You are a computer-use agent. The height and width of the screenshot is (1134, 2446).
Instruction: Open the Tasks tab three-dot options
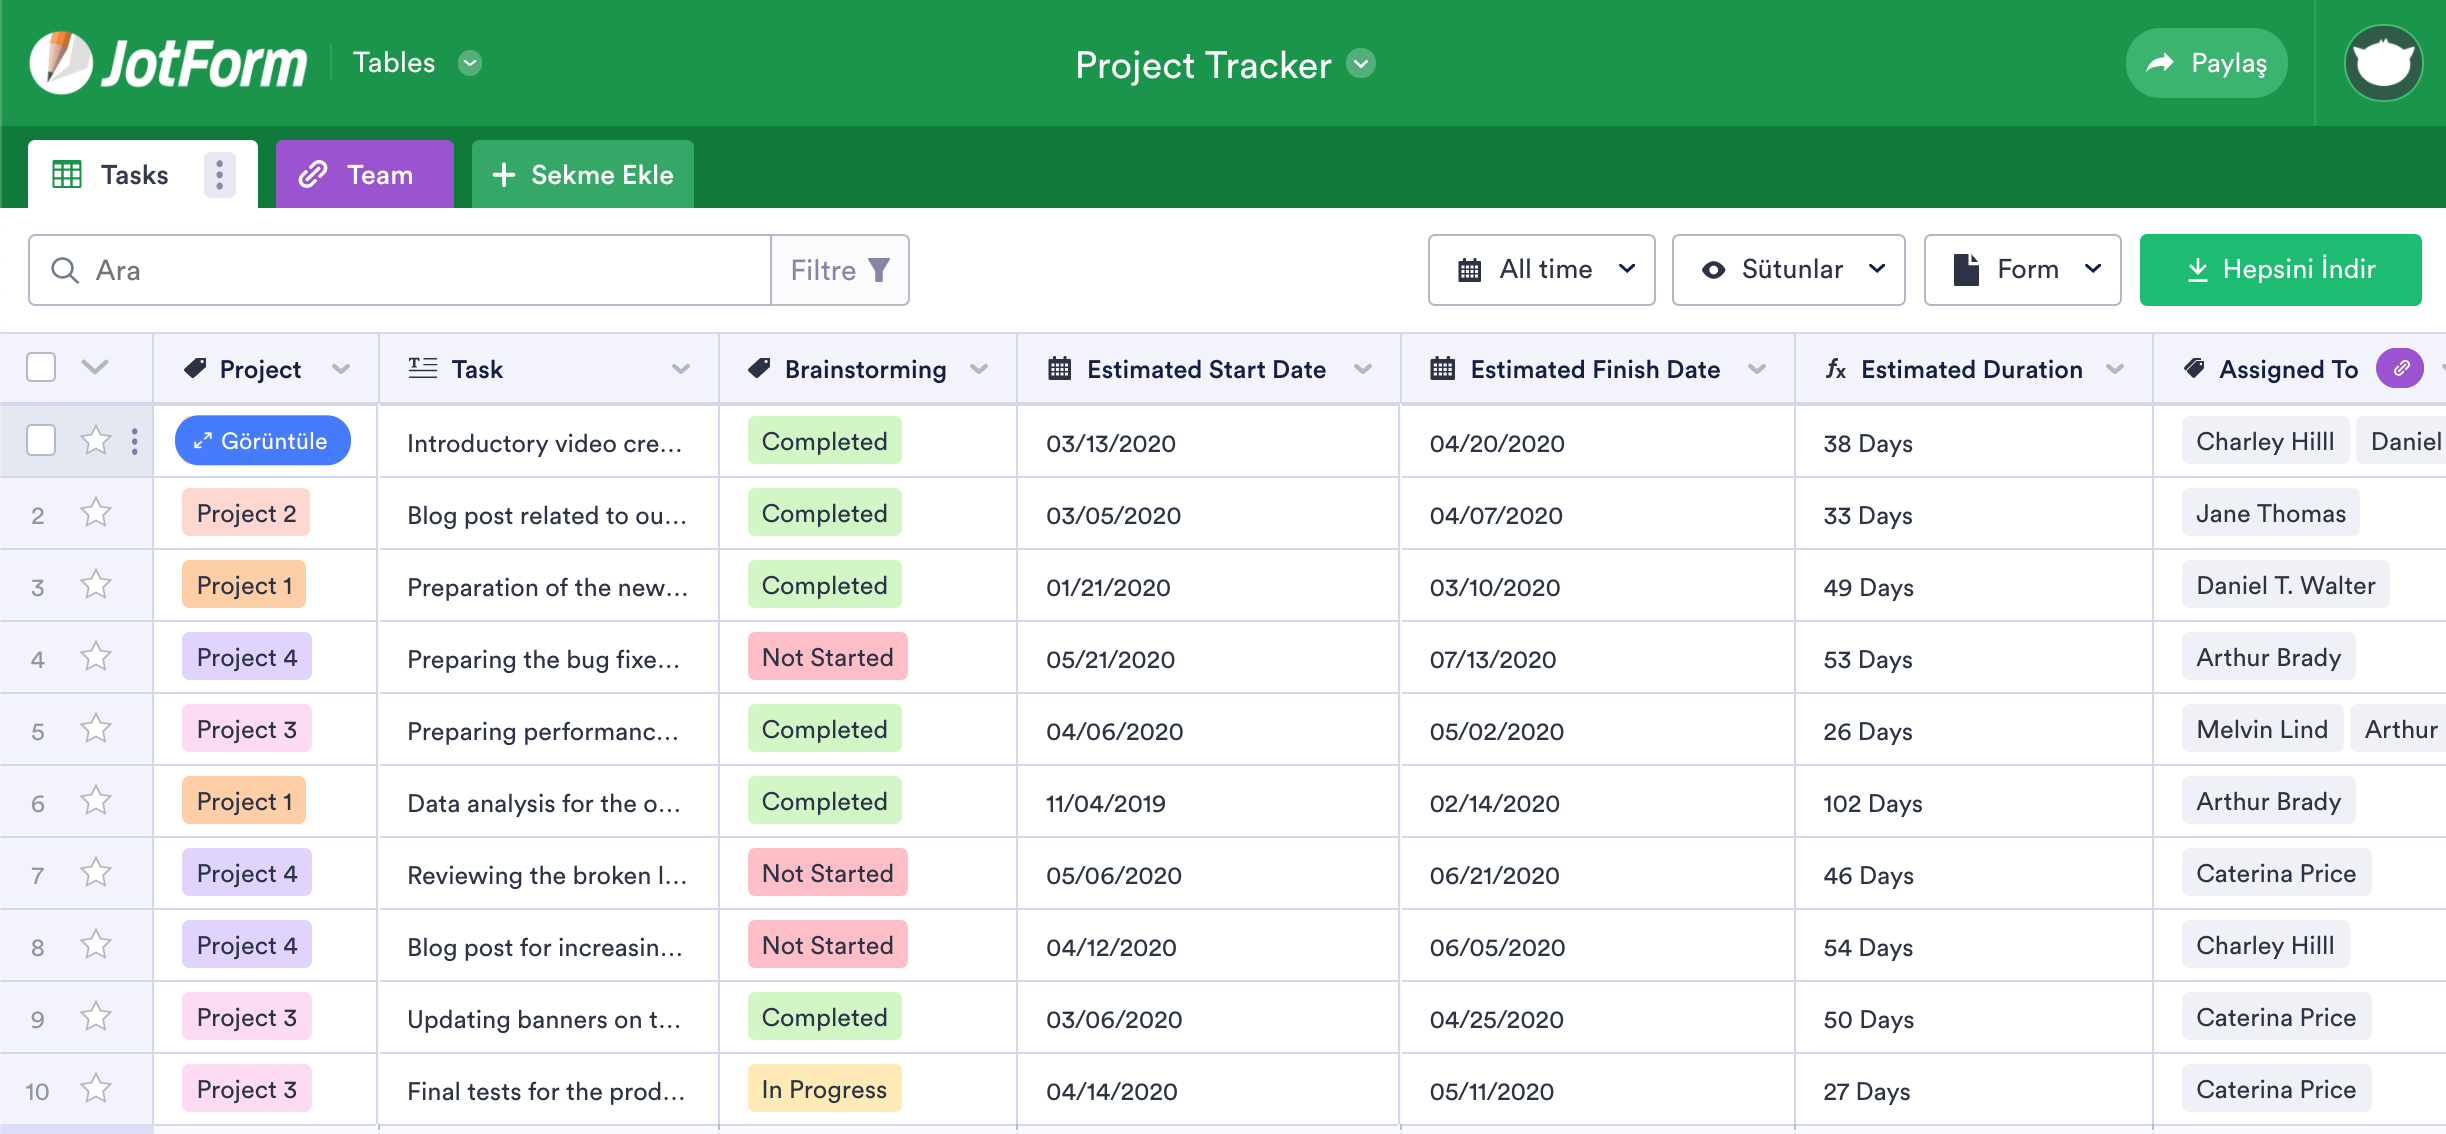(220, 175)
